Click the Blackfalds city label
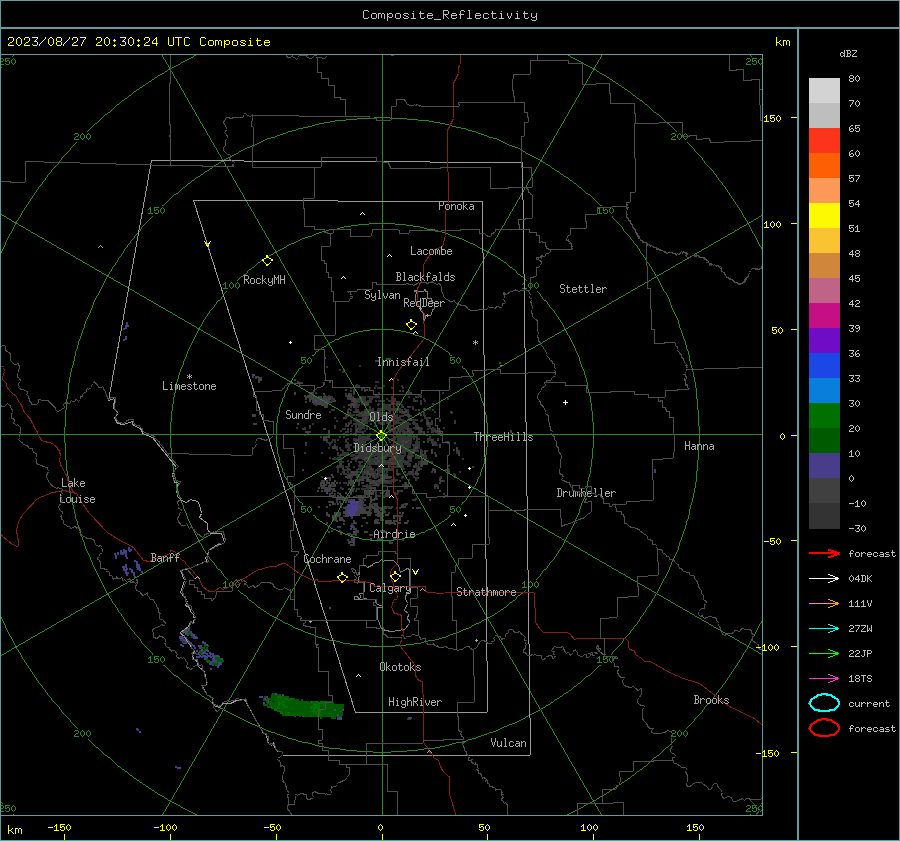The image size is (900, 841). 425,277
